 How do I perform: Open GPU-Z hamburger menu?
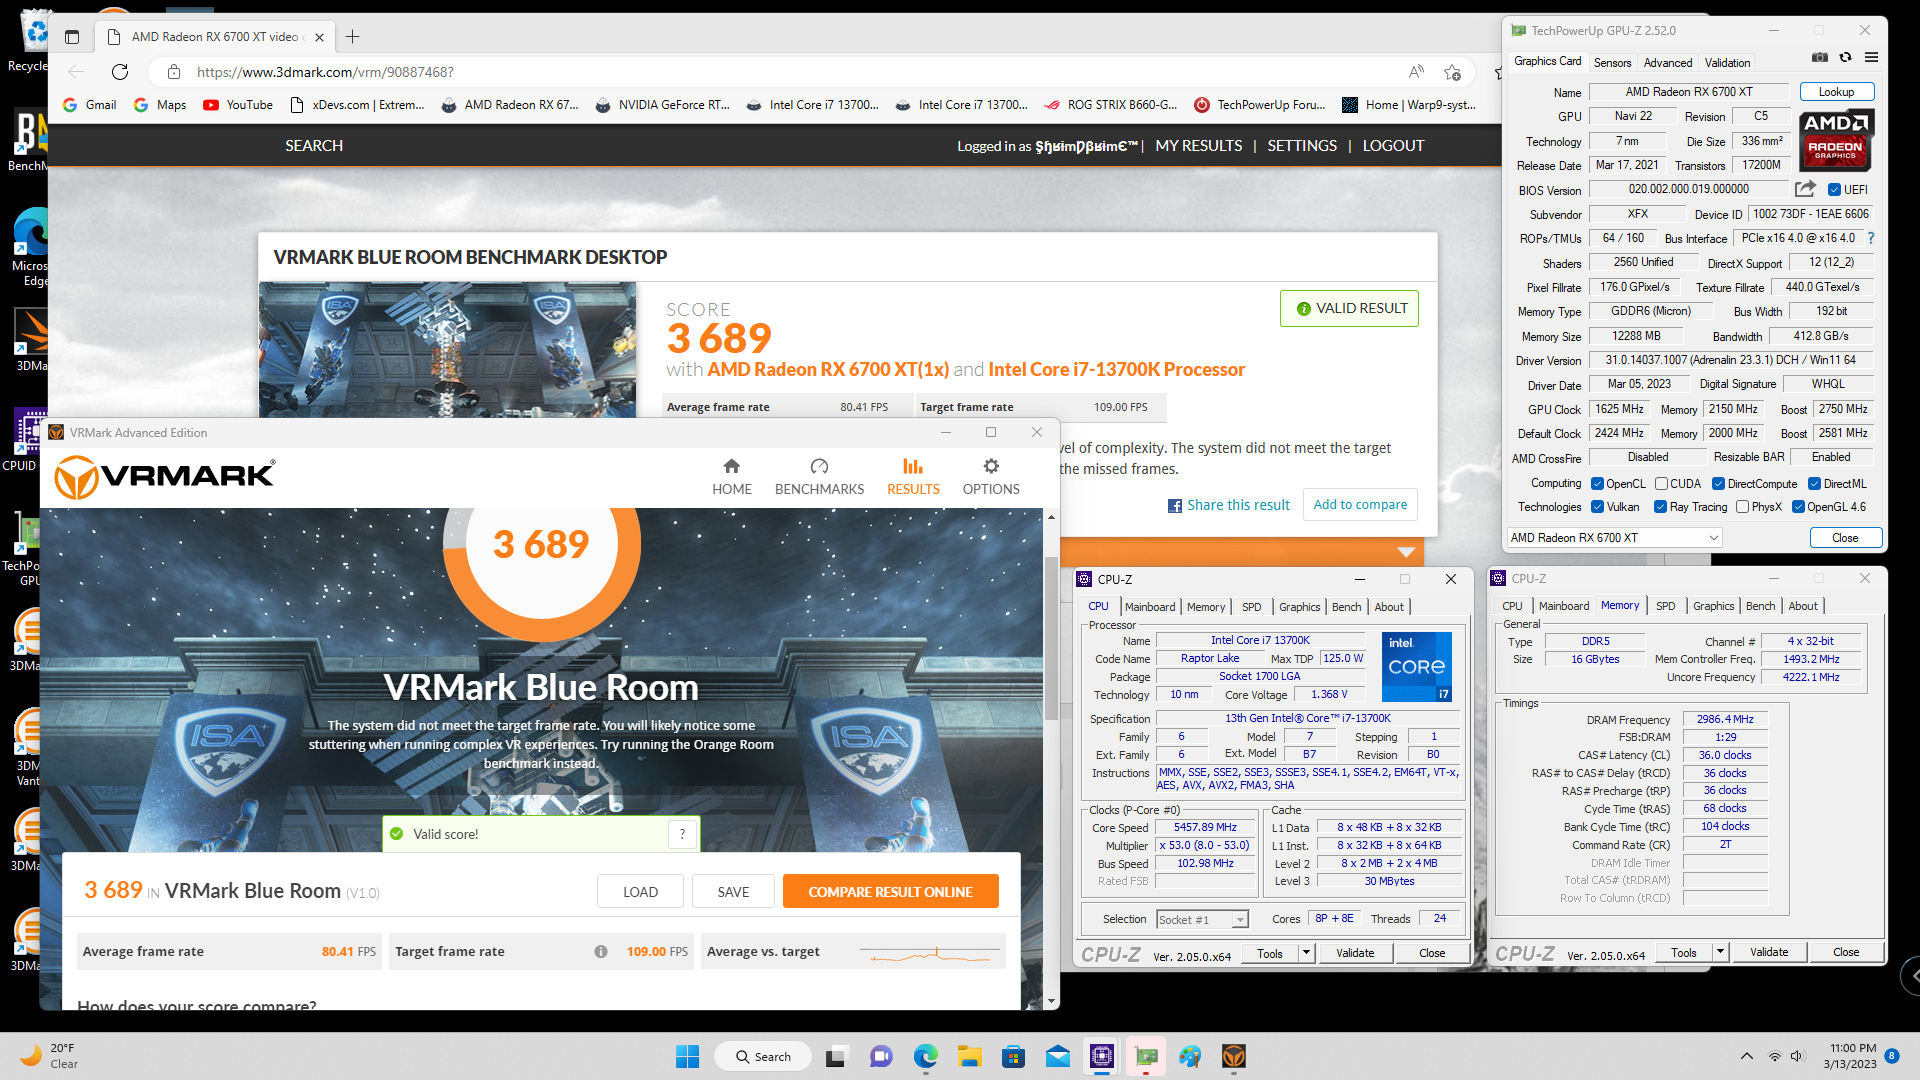tap(1871, 58)
